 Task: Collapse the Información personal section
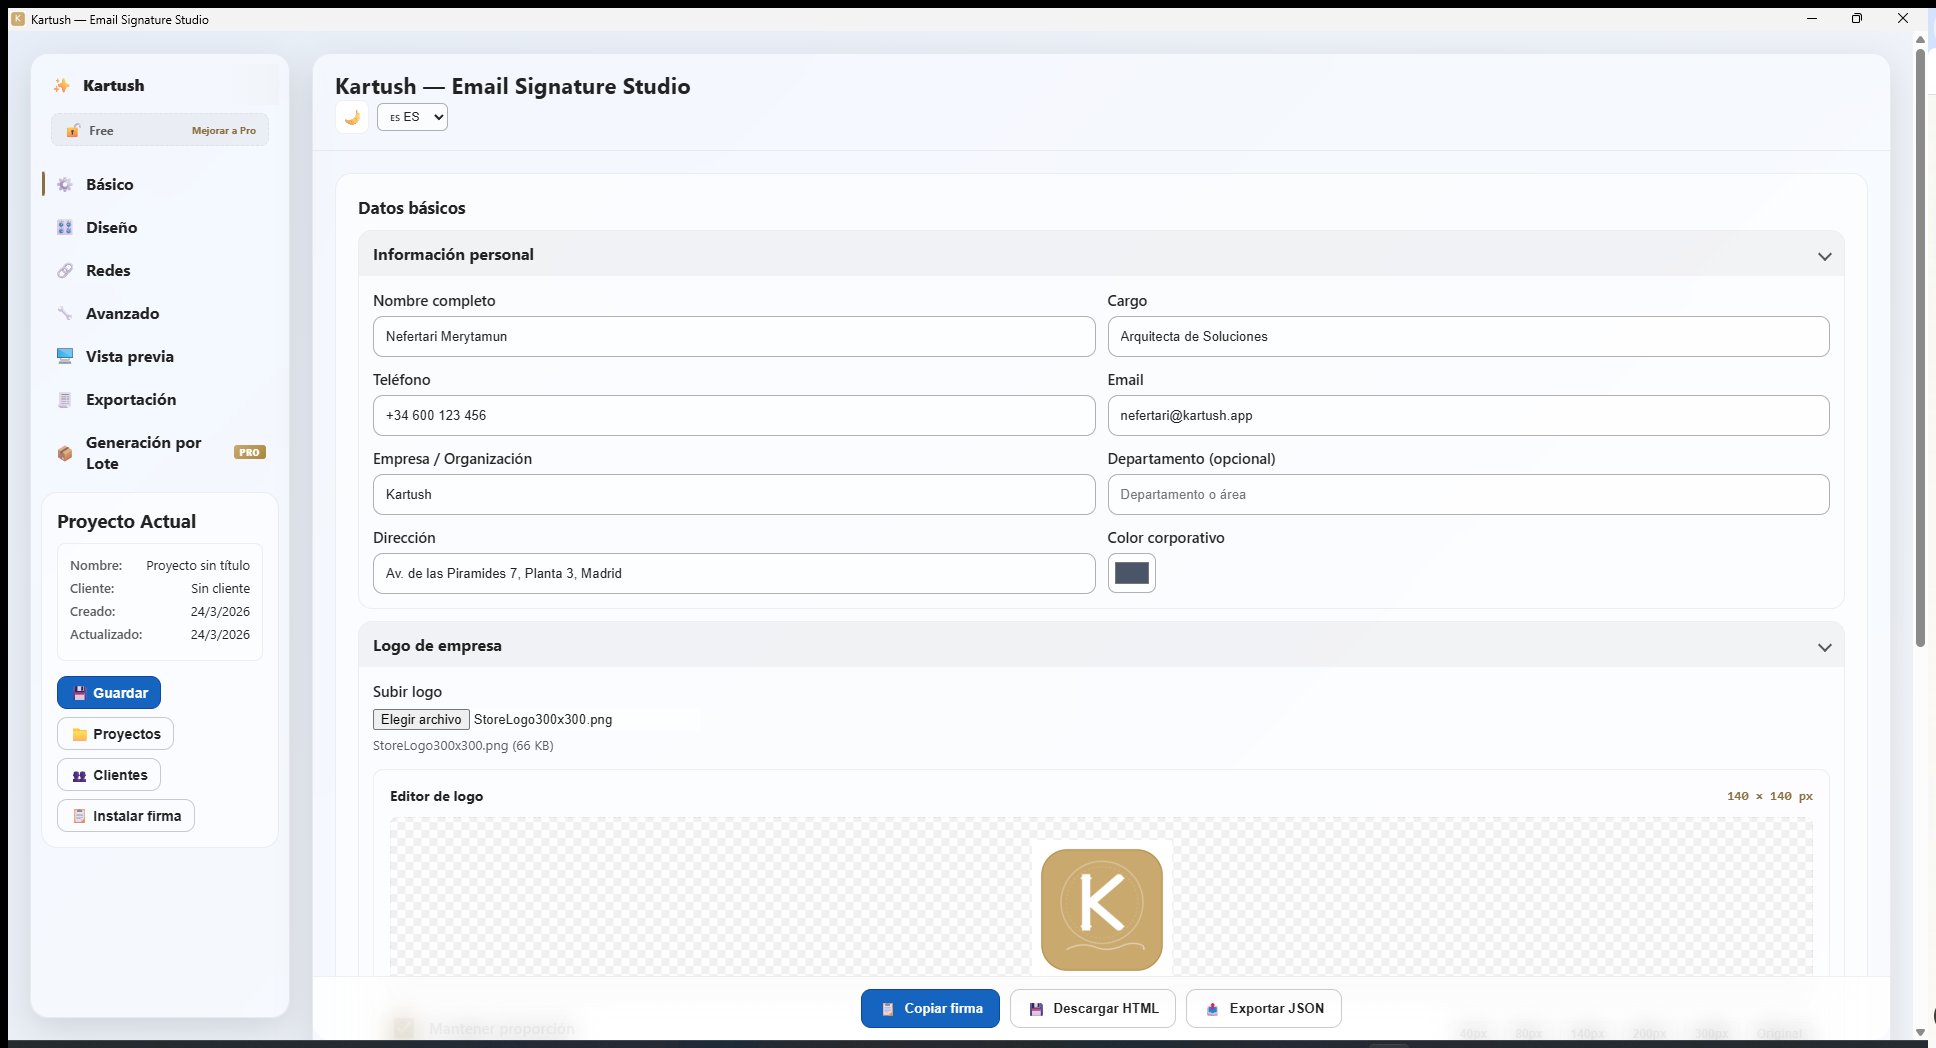(x=1824, y=256)
